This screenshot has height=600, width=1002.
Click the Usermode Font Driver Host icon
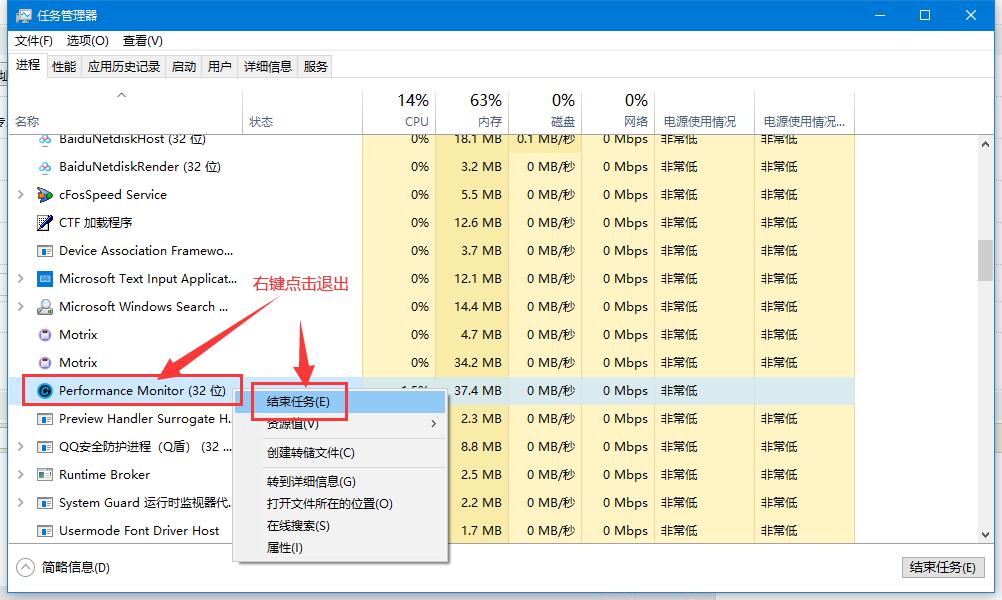(x=45, y=531)
